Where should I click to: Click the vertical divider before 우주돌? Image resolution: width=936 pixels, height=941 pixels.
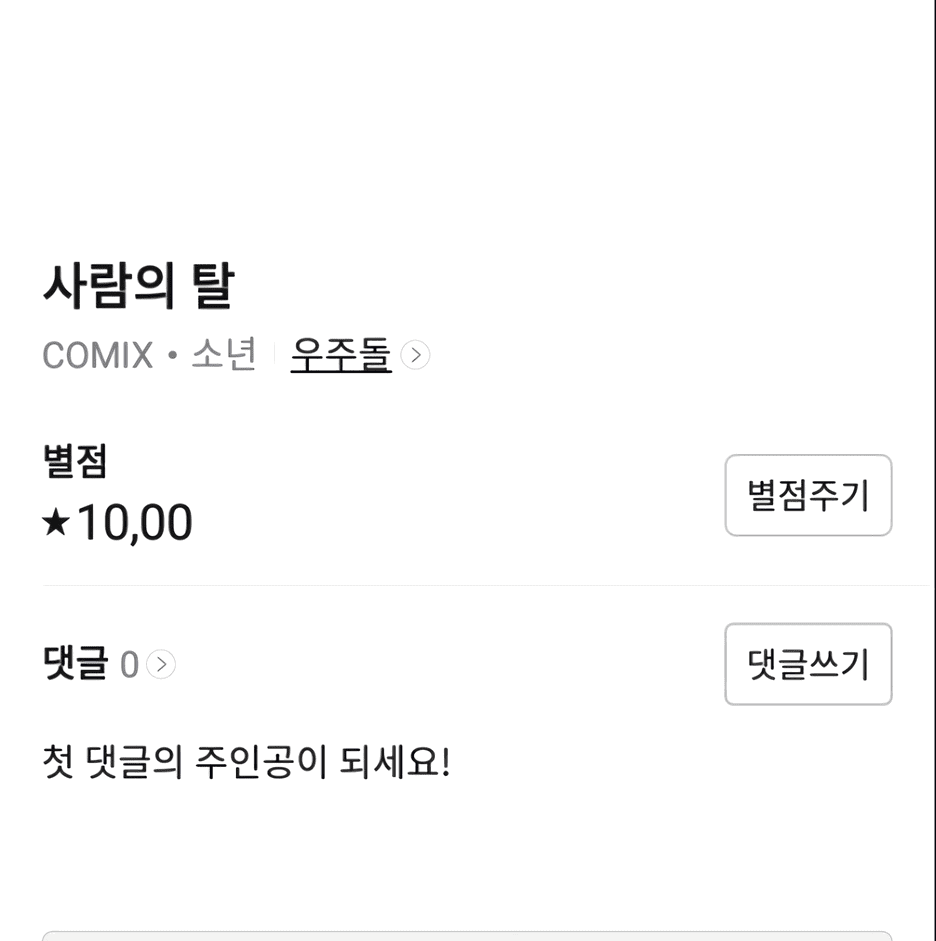(x=274, y=354)
